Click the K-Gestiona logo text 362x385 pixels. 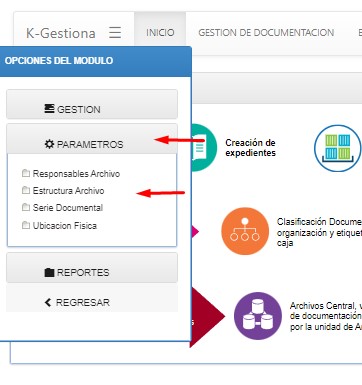click(x=61, y=33)
